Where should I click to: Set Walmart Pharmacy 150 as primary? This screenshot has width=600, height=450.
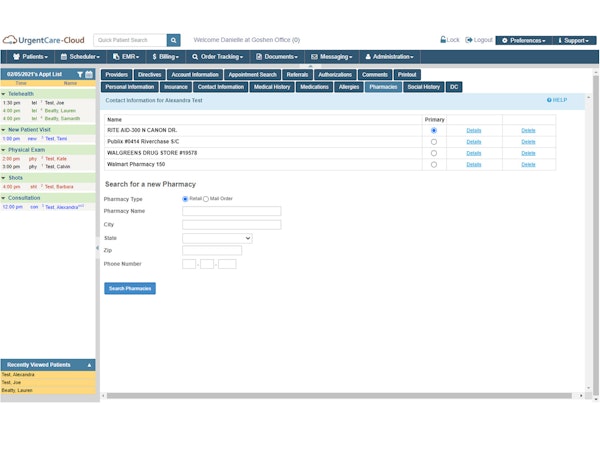pyautogui.click(x=433, y=164)
